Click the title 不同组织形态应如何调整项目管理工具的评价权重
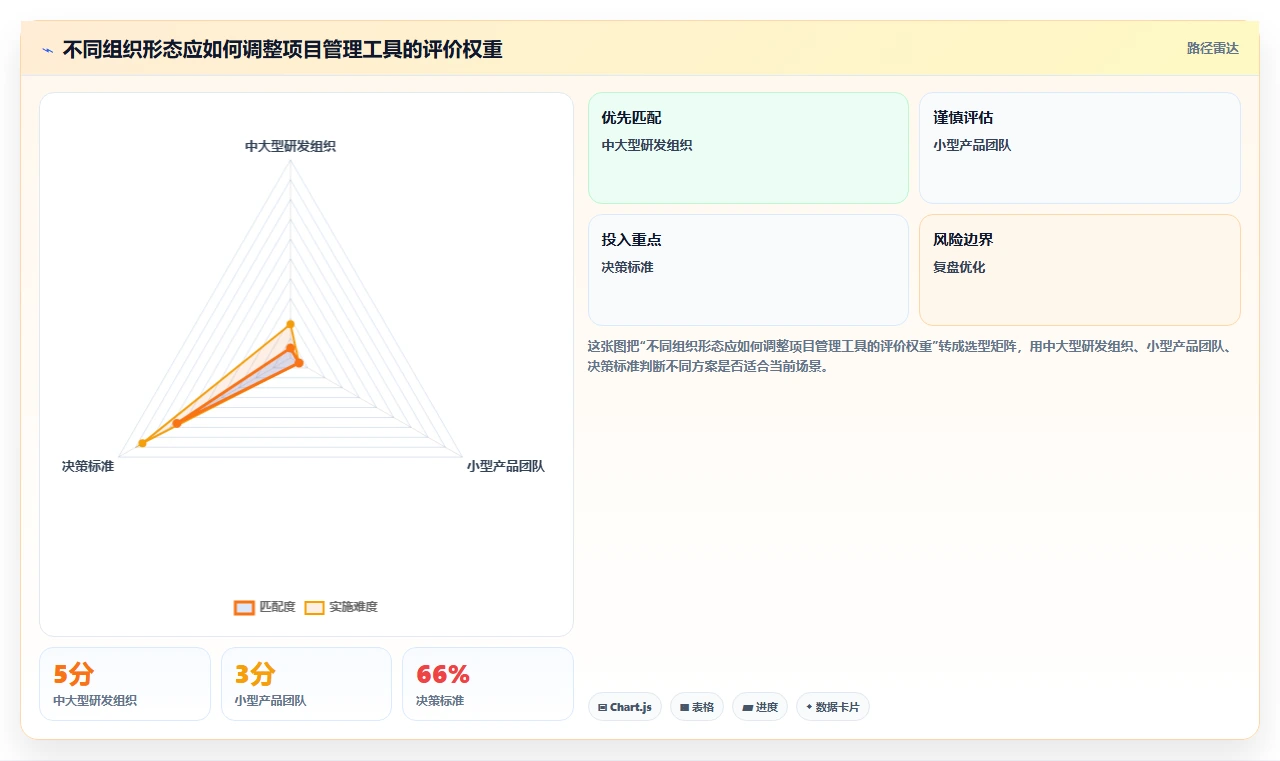Screen dimensions: 1280x761 point(282,49)
